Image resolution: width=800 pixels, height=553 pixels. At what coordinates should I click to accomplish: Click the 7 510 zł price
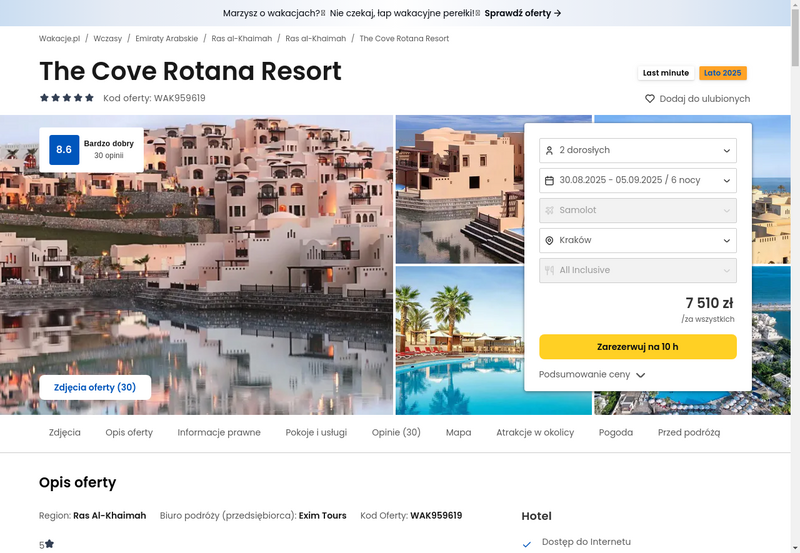click(709, 303)
